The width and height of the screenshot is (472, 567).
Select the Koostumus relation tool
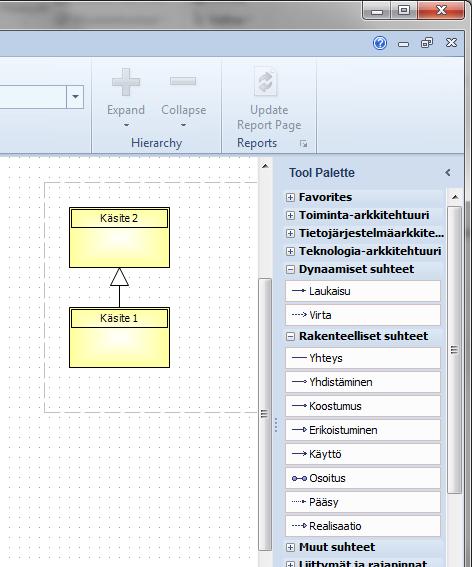pos(363,406)
